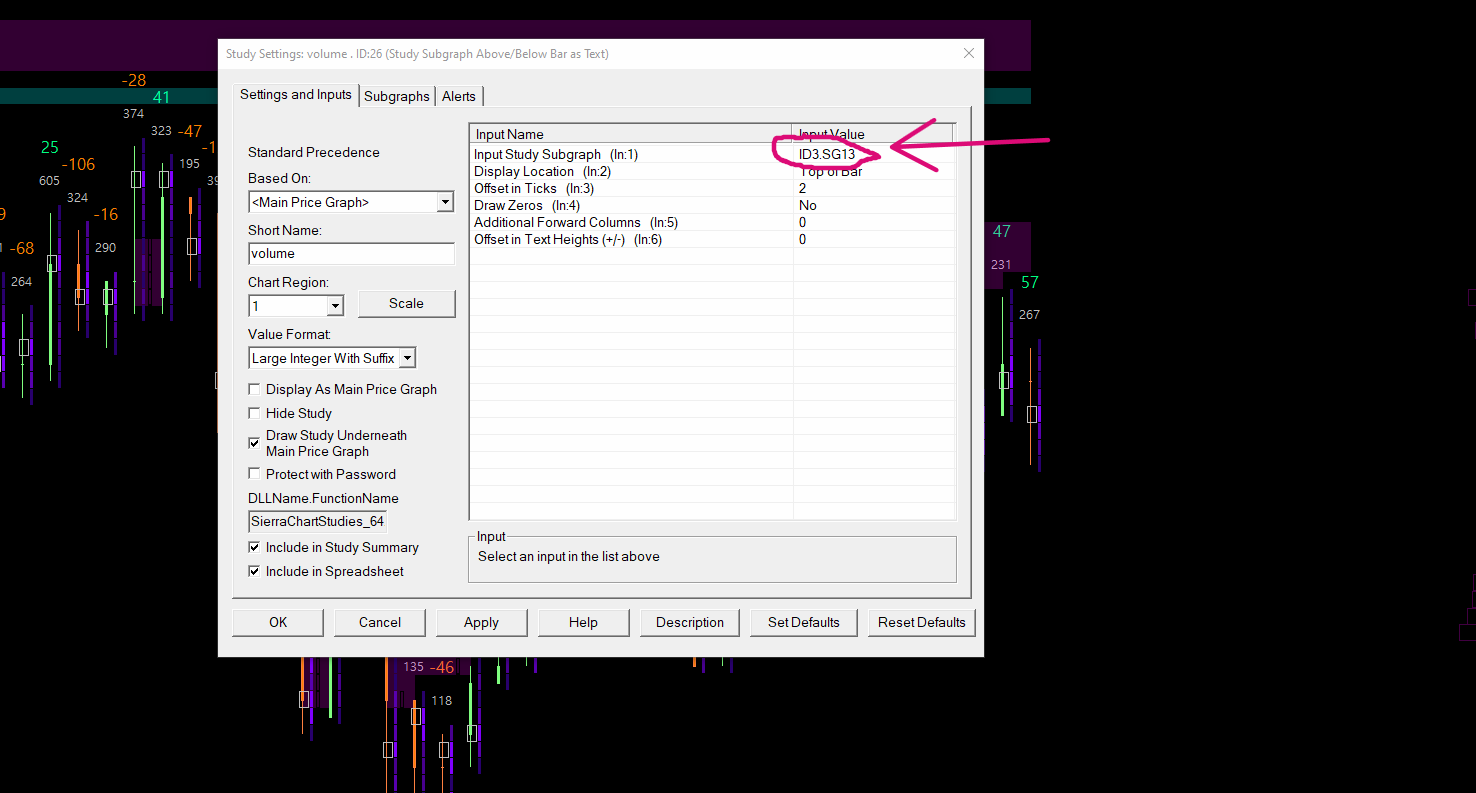Click the Input Value column header
The image size is (1476, 793).
pyautogui.click(x=874, y=134)
